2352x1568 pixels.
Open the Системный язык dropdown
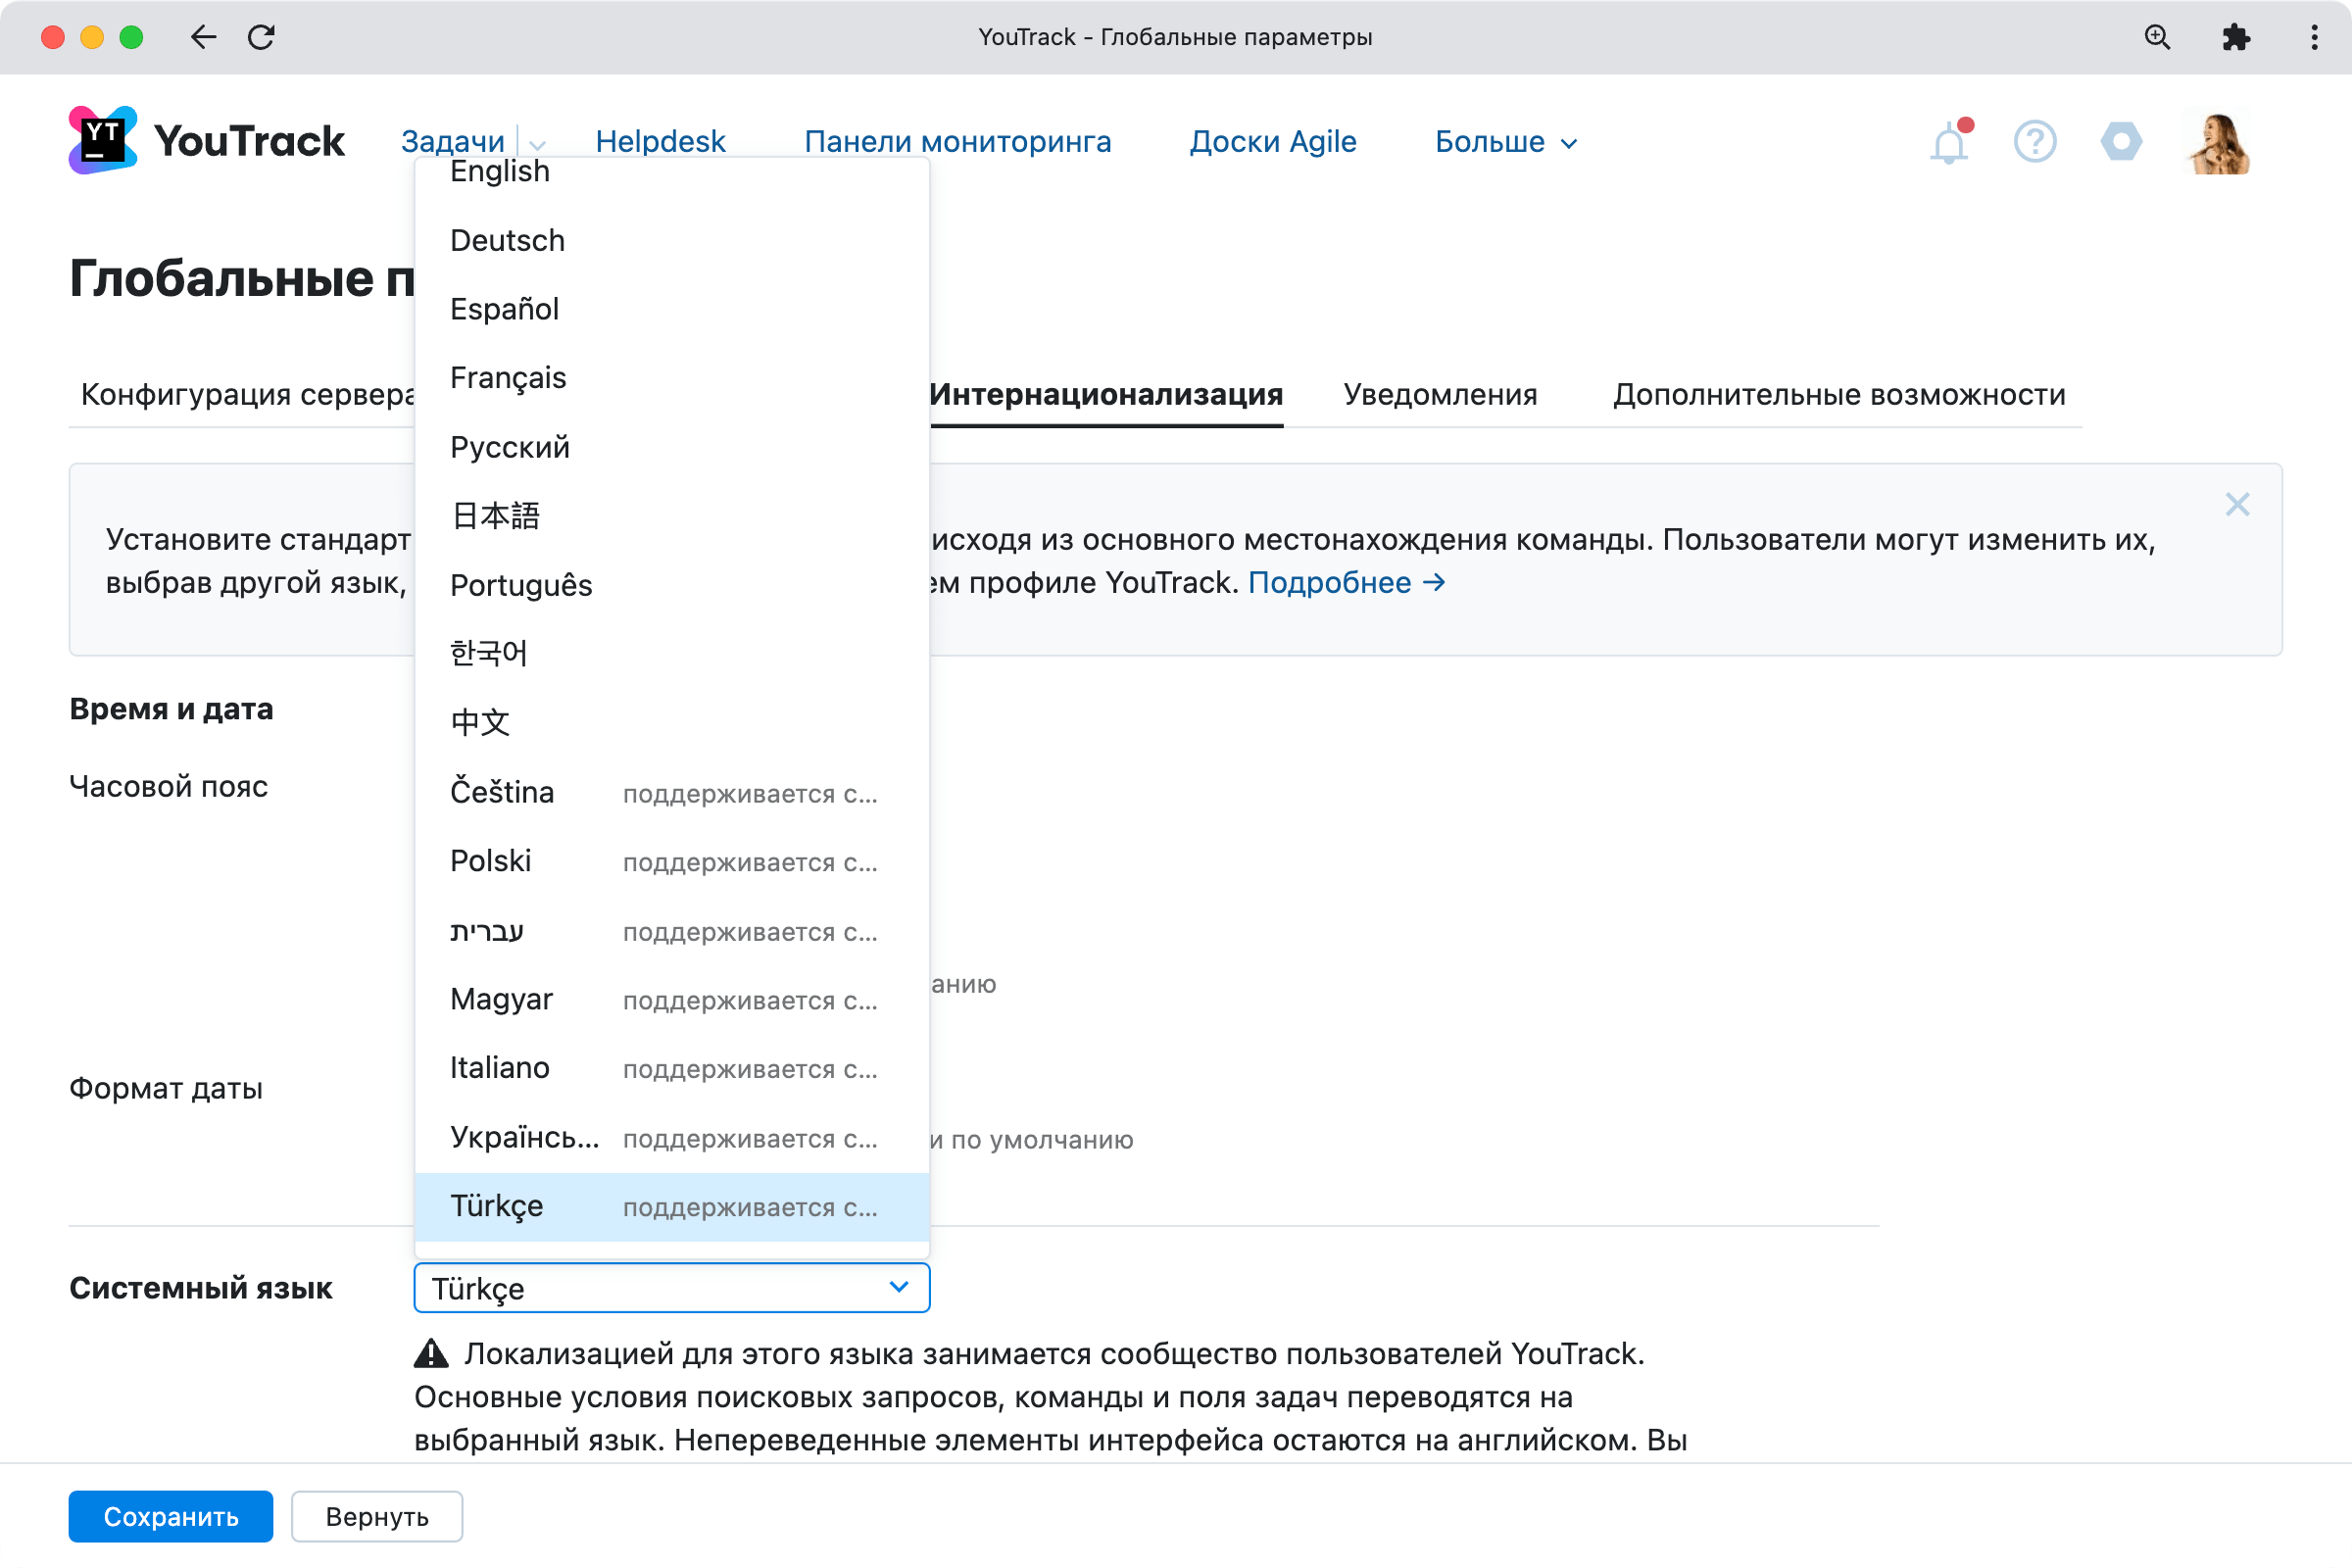point(671,1288)
